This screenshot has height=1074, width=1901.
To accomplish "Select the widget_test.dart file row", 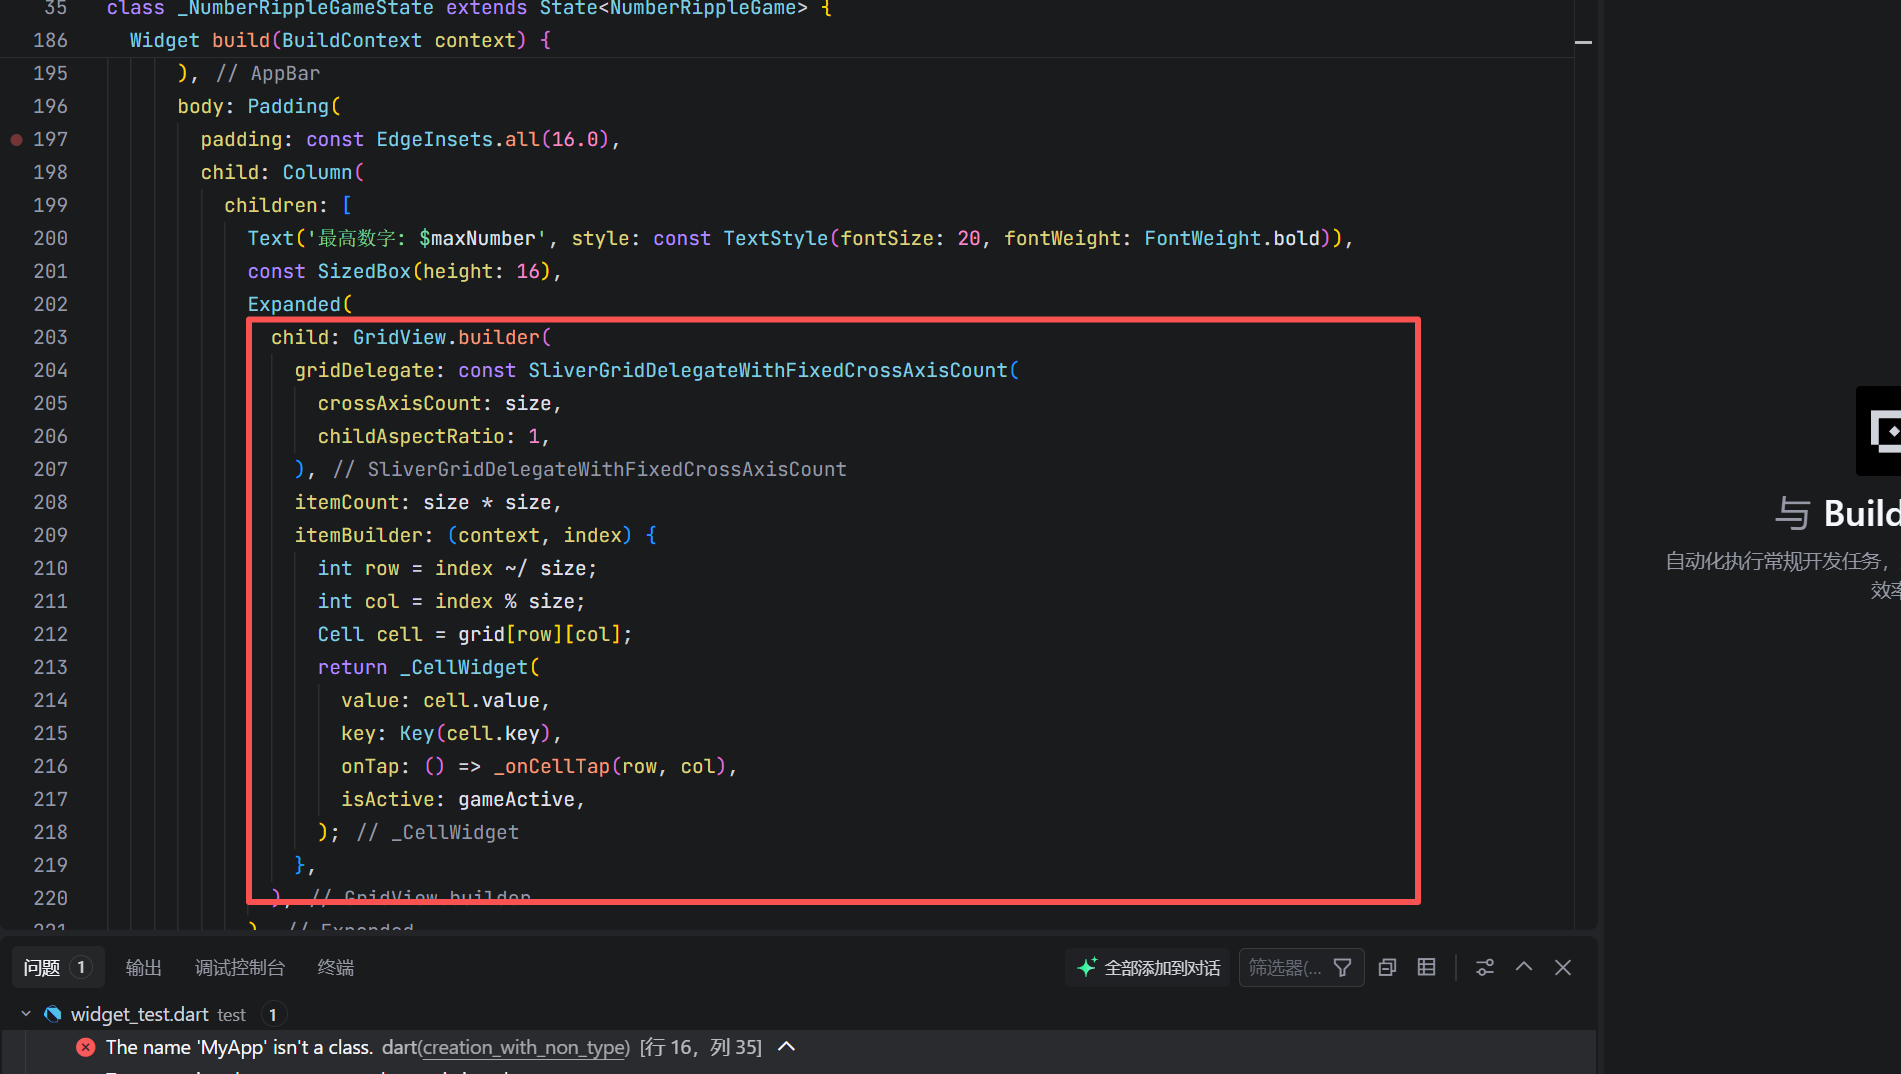I will pos(798,1014).
